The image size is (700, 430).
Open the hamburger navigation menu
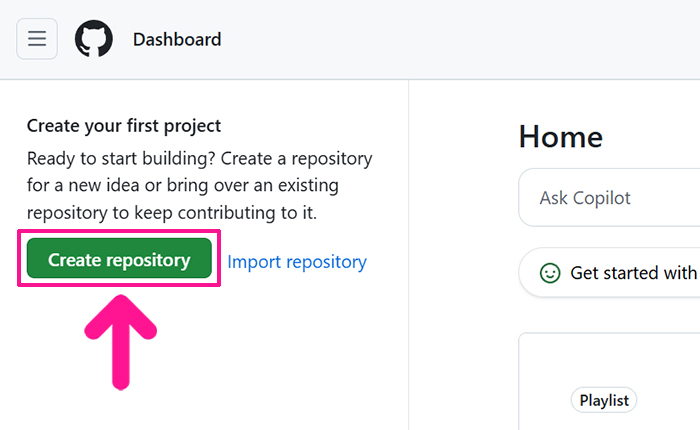(x=37, y=39)
